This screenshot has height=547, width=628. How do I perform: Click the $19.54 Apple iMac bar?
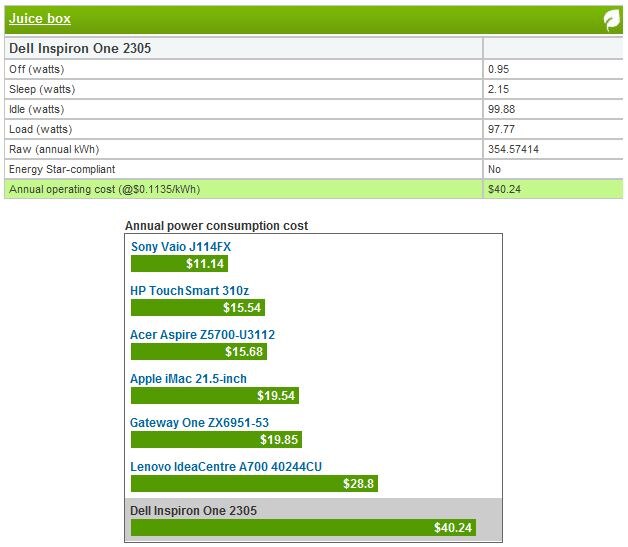click(215, 396)
